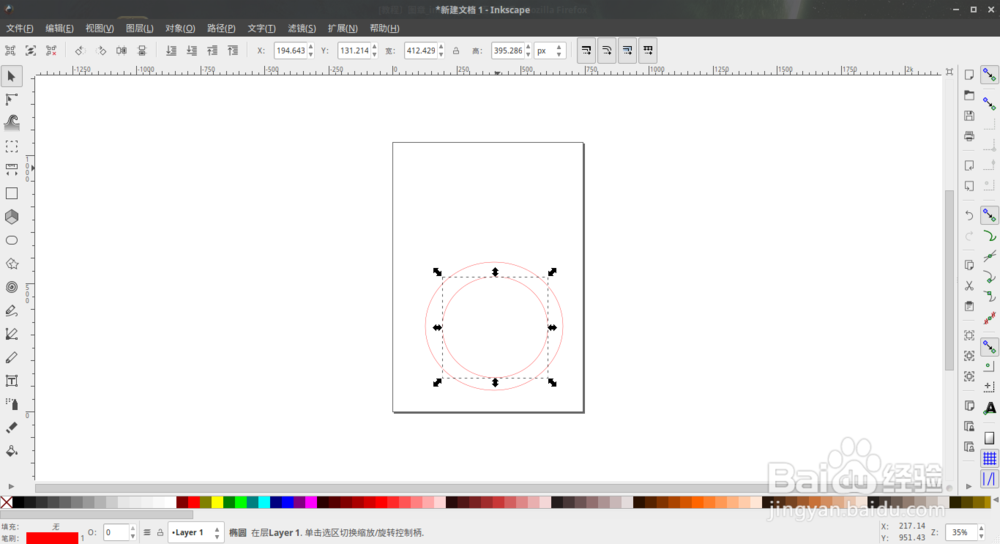This screenshot has height=544, width=1000.
Task: Click the no-color X swatch
Action: point(6,503)
